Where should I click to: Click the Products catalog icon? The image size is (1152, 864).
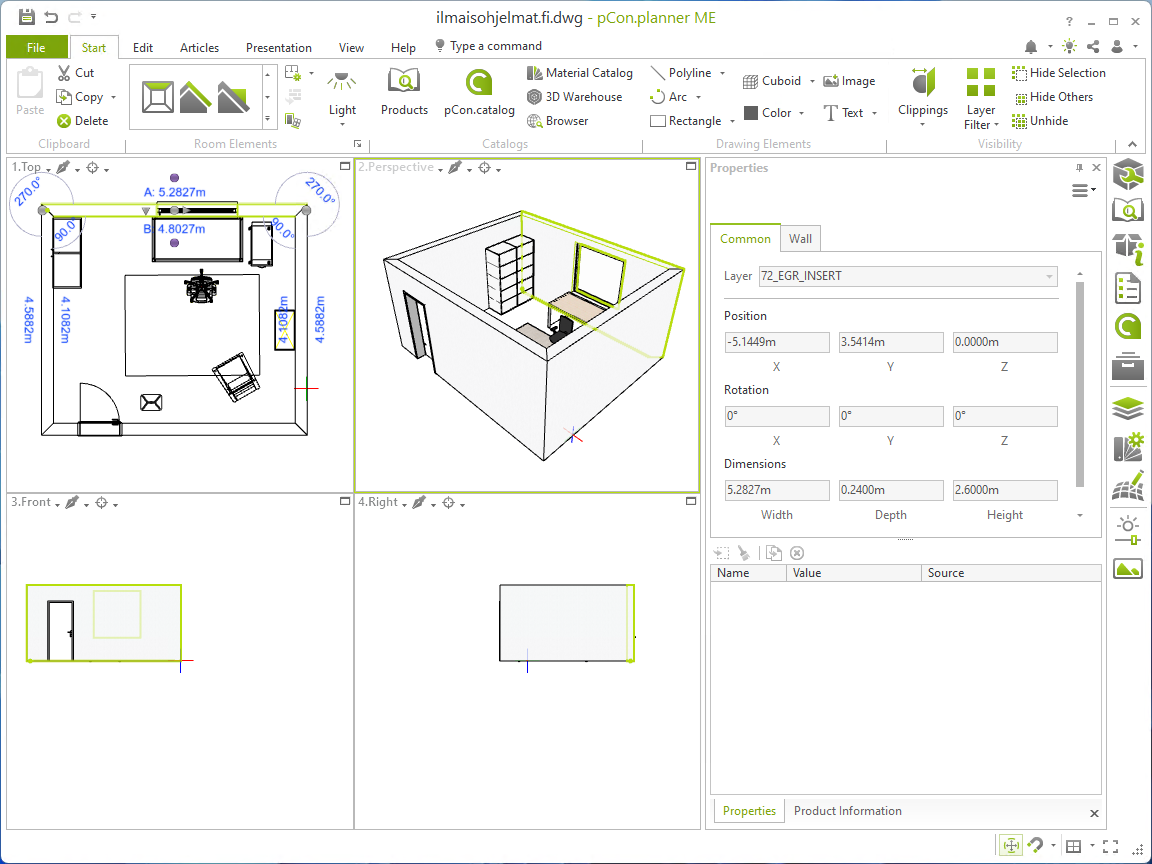coord(404,92)
